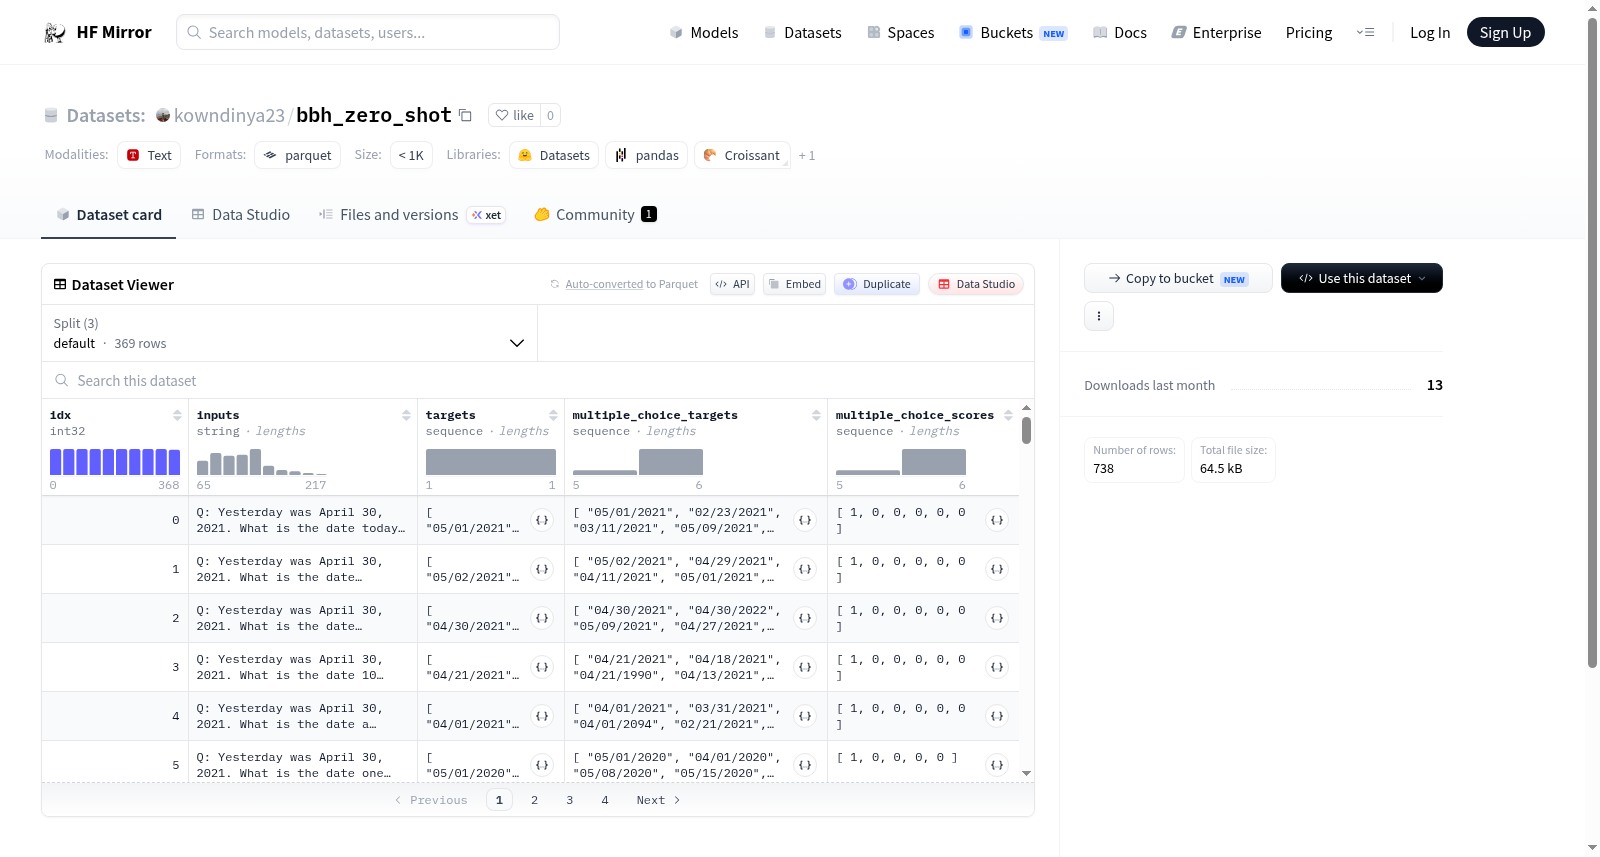This screenshot has height=857, width=1600.
Task: Open the three-dot more options button
Action: (x=1099, y=316)
